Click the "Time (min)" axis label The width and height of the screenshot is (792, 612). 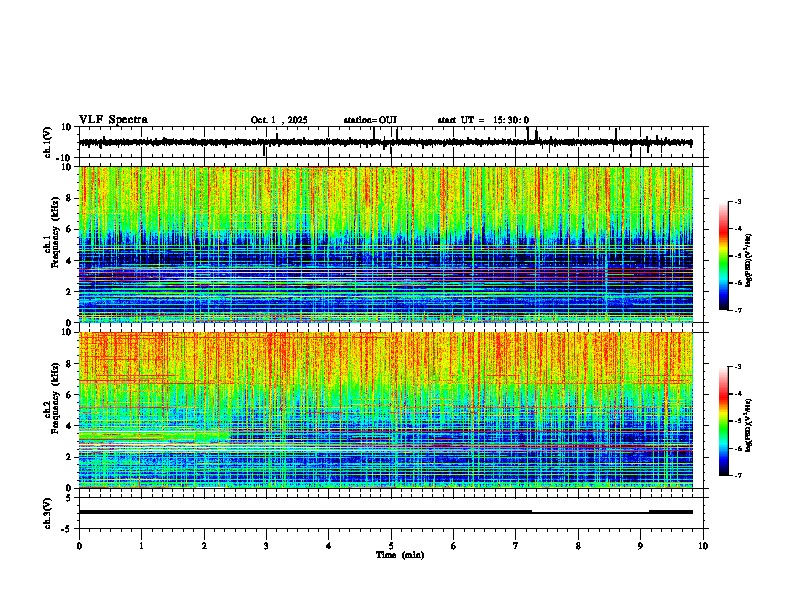point(400,555)
